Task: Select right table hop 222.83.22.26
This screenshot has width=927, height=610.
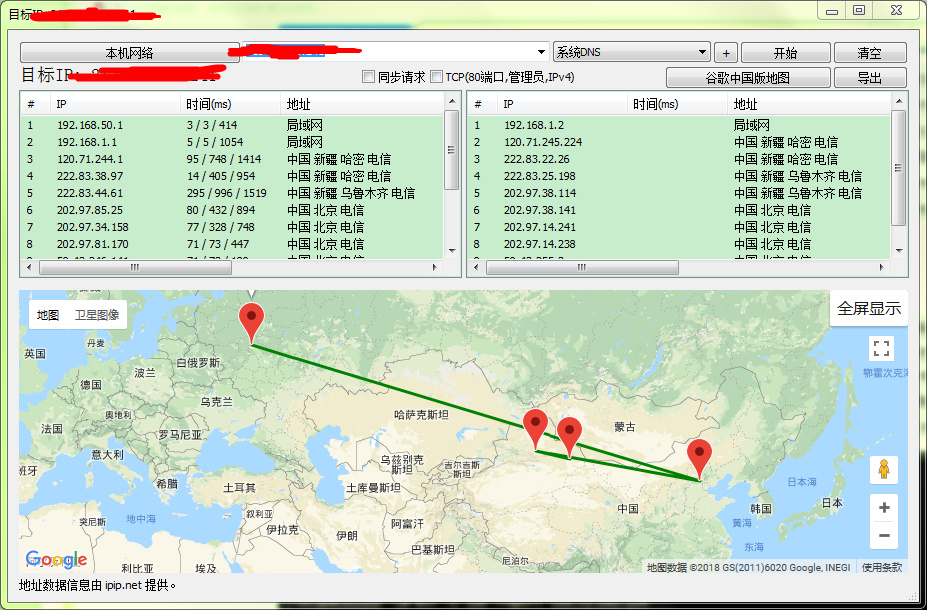Action: point(679,159)
